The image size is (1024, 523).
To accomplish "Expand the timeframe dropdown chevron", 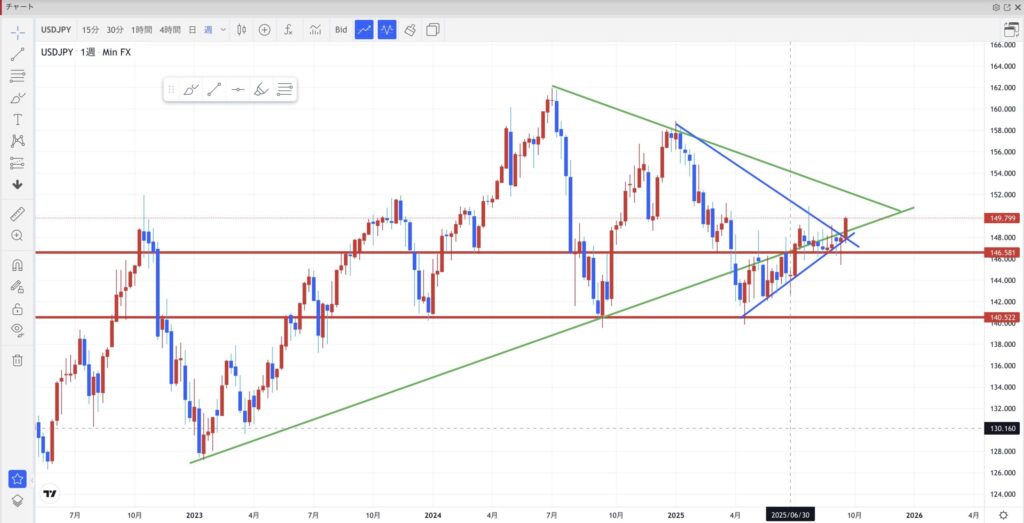I will point(223,30).
